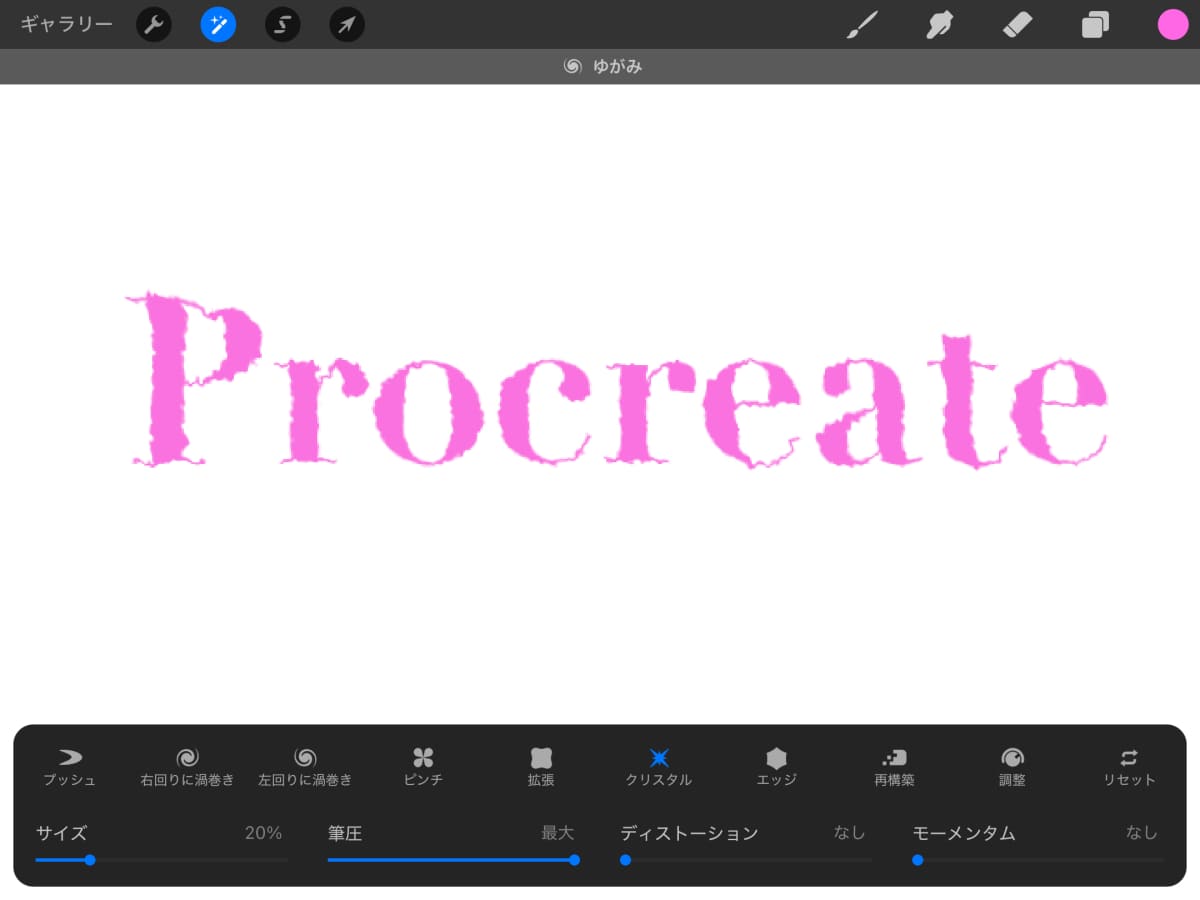Screen dimensions: 1200x900
Task: Choose 左回りに渦巻き twirl mode
Action: pyautogui.click(x=305, y=767)
